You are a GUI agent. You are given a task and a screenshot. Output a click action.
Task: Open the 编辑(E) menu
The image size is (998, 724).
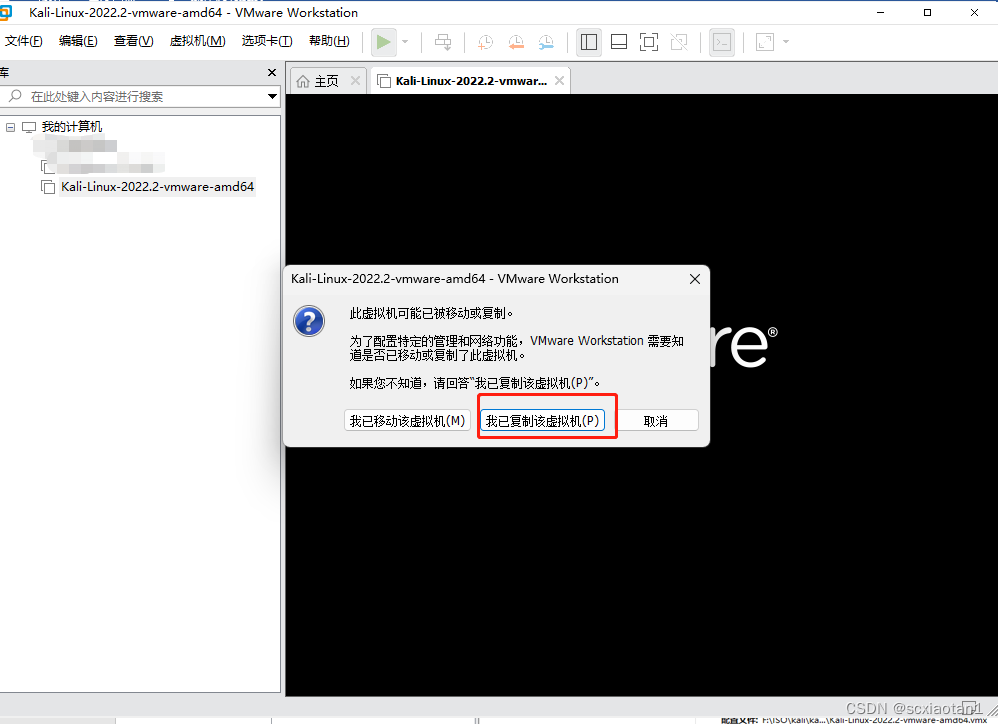[78, 41]
